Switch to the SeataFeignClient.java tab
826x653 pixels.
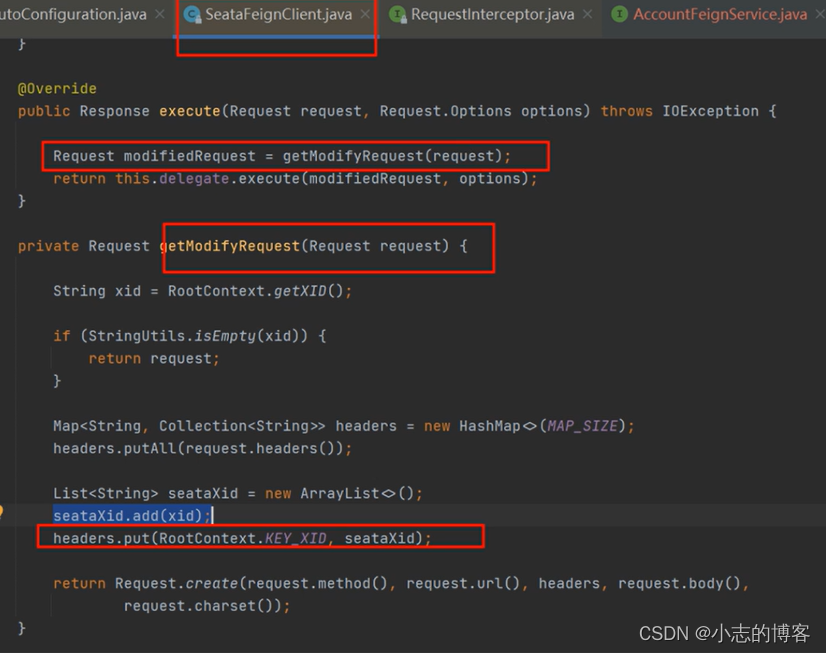tap(278, 15)
